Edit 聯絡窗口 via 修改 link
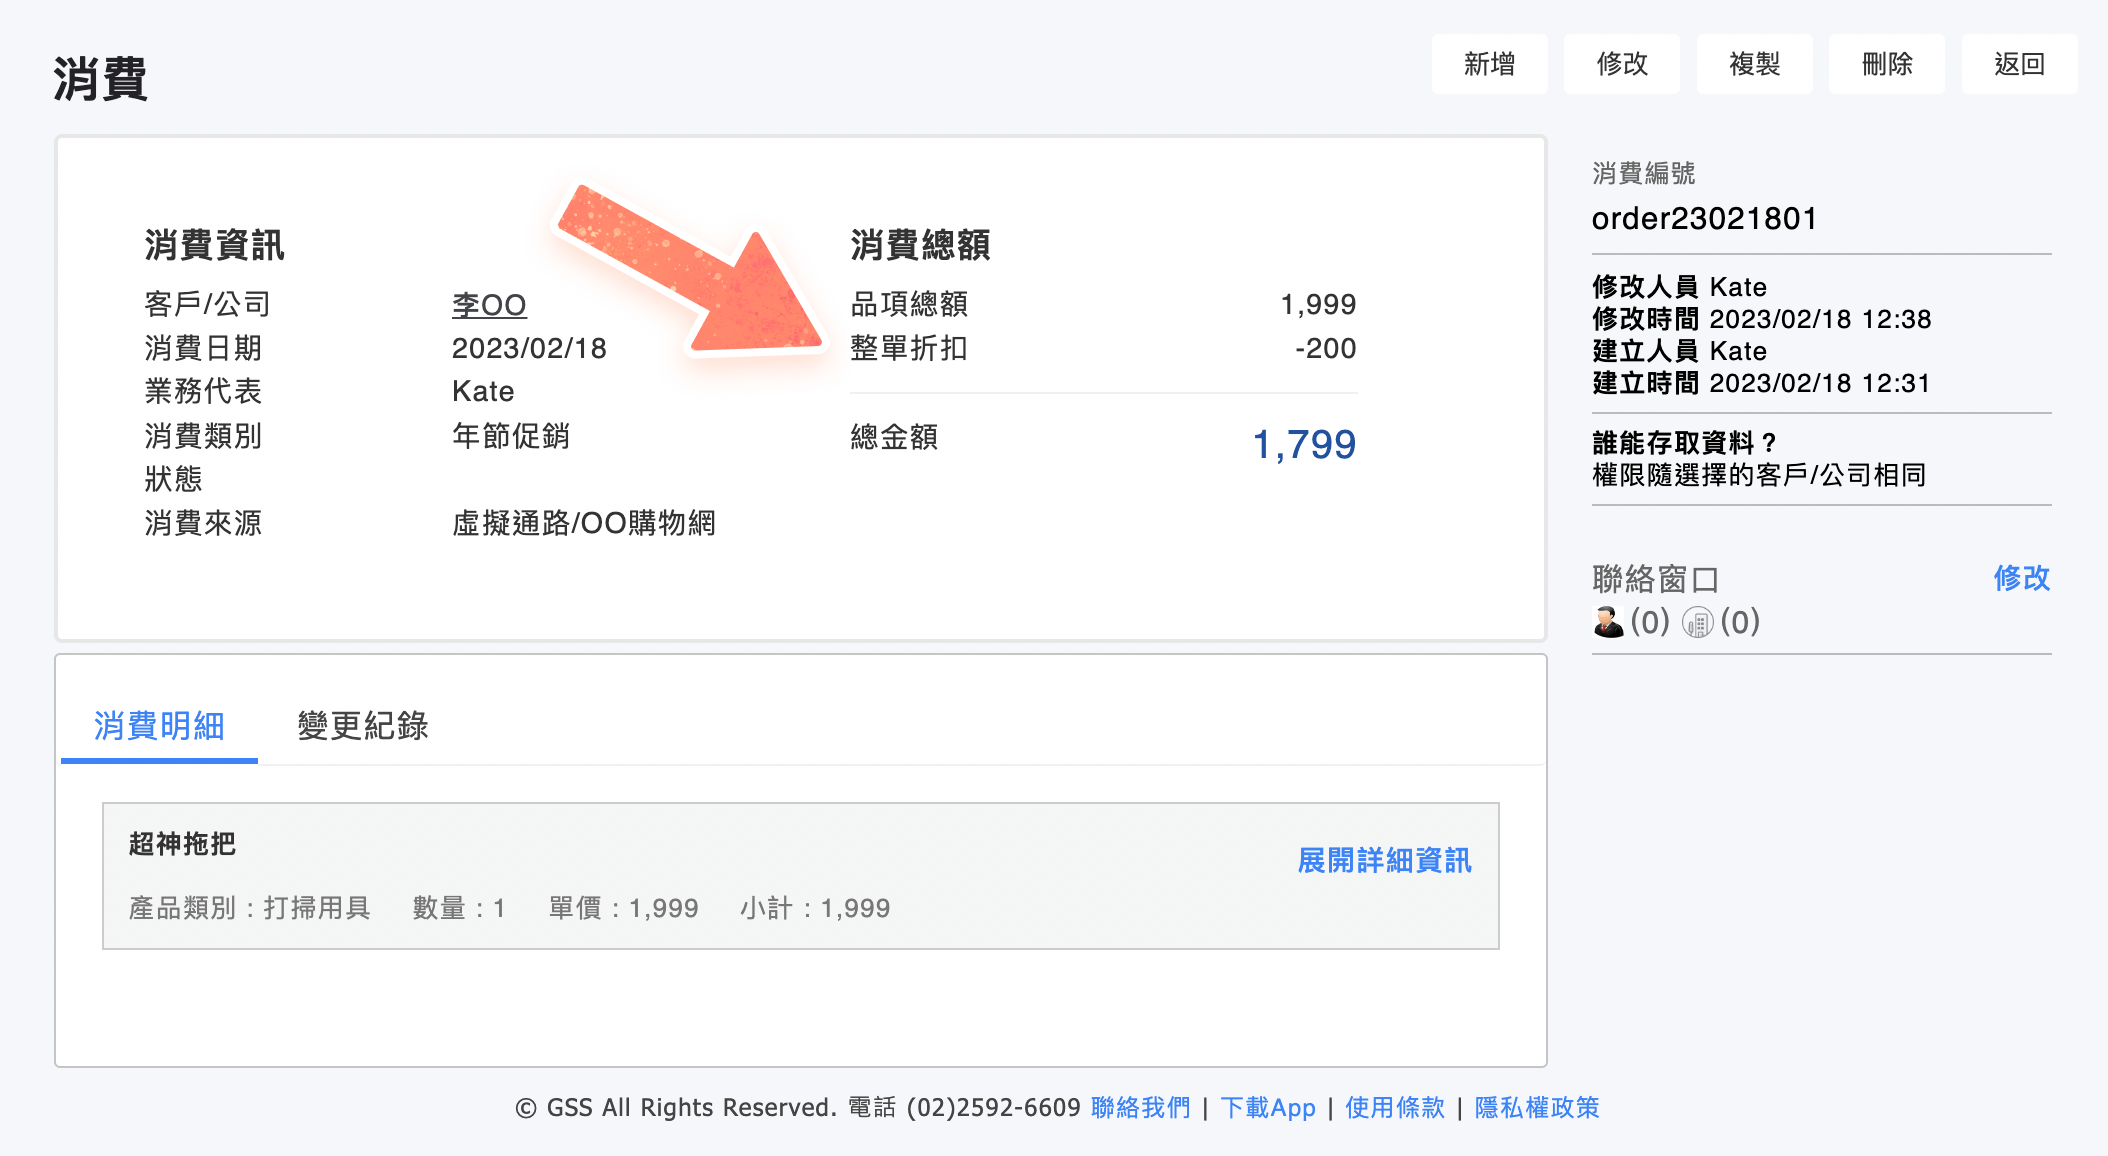Image resolution: width=2108 pixels, height=1156 pixels. 2021,578
